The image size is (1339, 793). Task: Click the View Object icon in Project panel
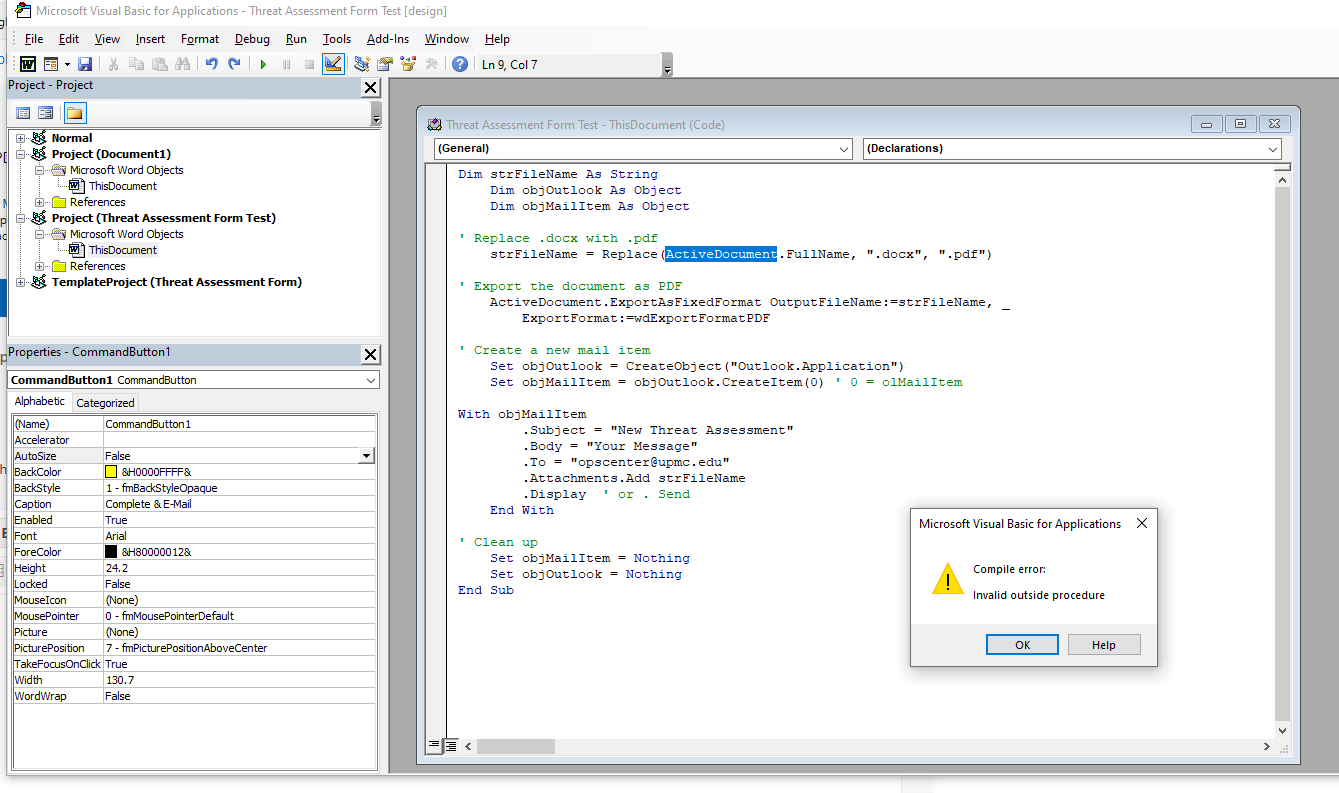coord(45,113)
